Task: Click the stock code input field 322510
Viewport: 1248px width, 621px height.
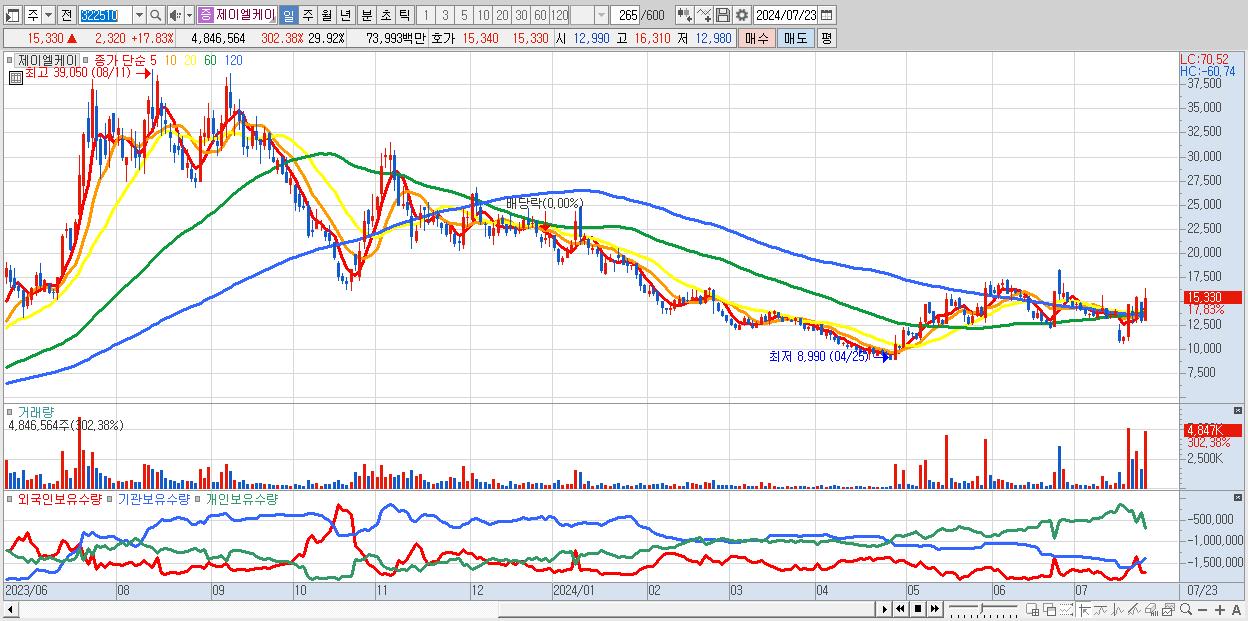Action: click(x=104, y=15)
